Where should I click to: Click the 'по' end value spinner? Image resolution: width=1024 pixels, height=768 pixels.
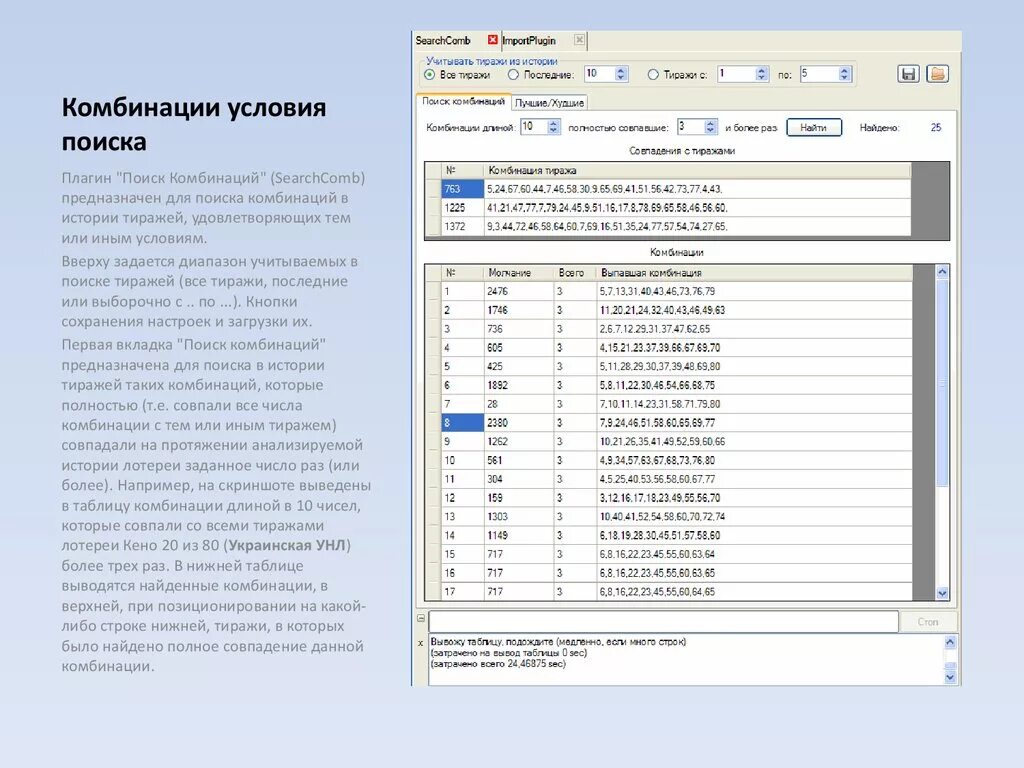(x=844, y=74)
